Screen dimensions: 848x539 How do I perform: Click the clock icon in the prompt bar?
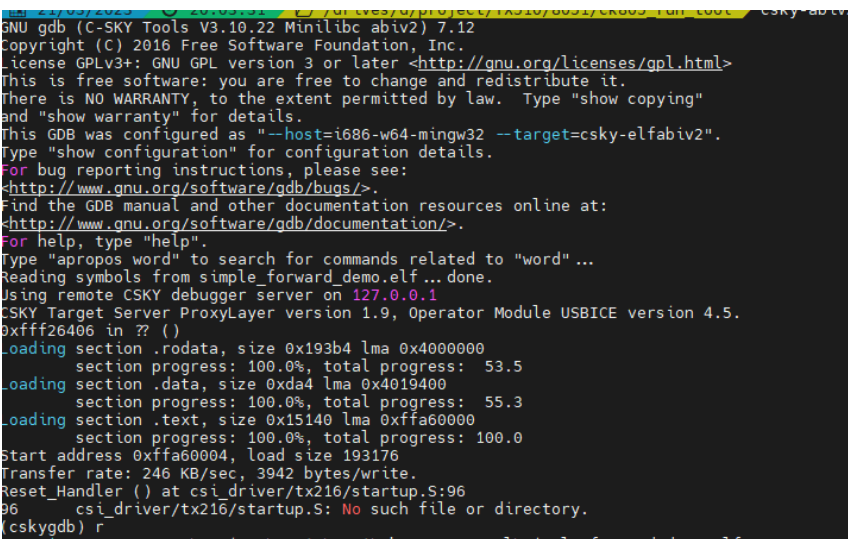click(x=169, y=11)
